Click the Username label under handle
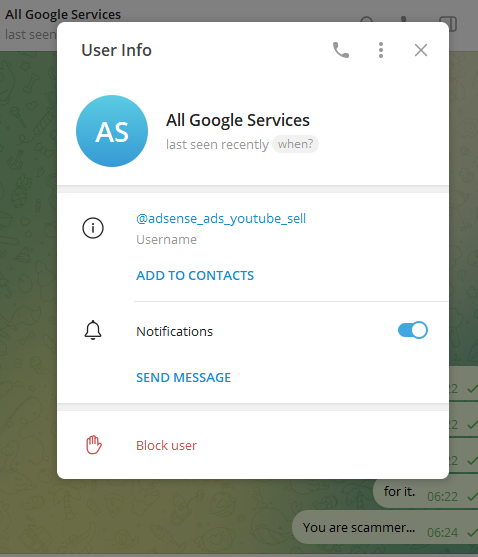The width and height of the screenshot is (478, 557). tap(166, 239)
